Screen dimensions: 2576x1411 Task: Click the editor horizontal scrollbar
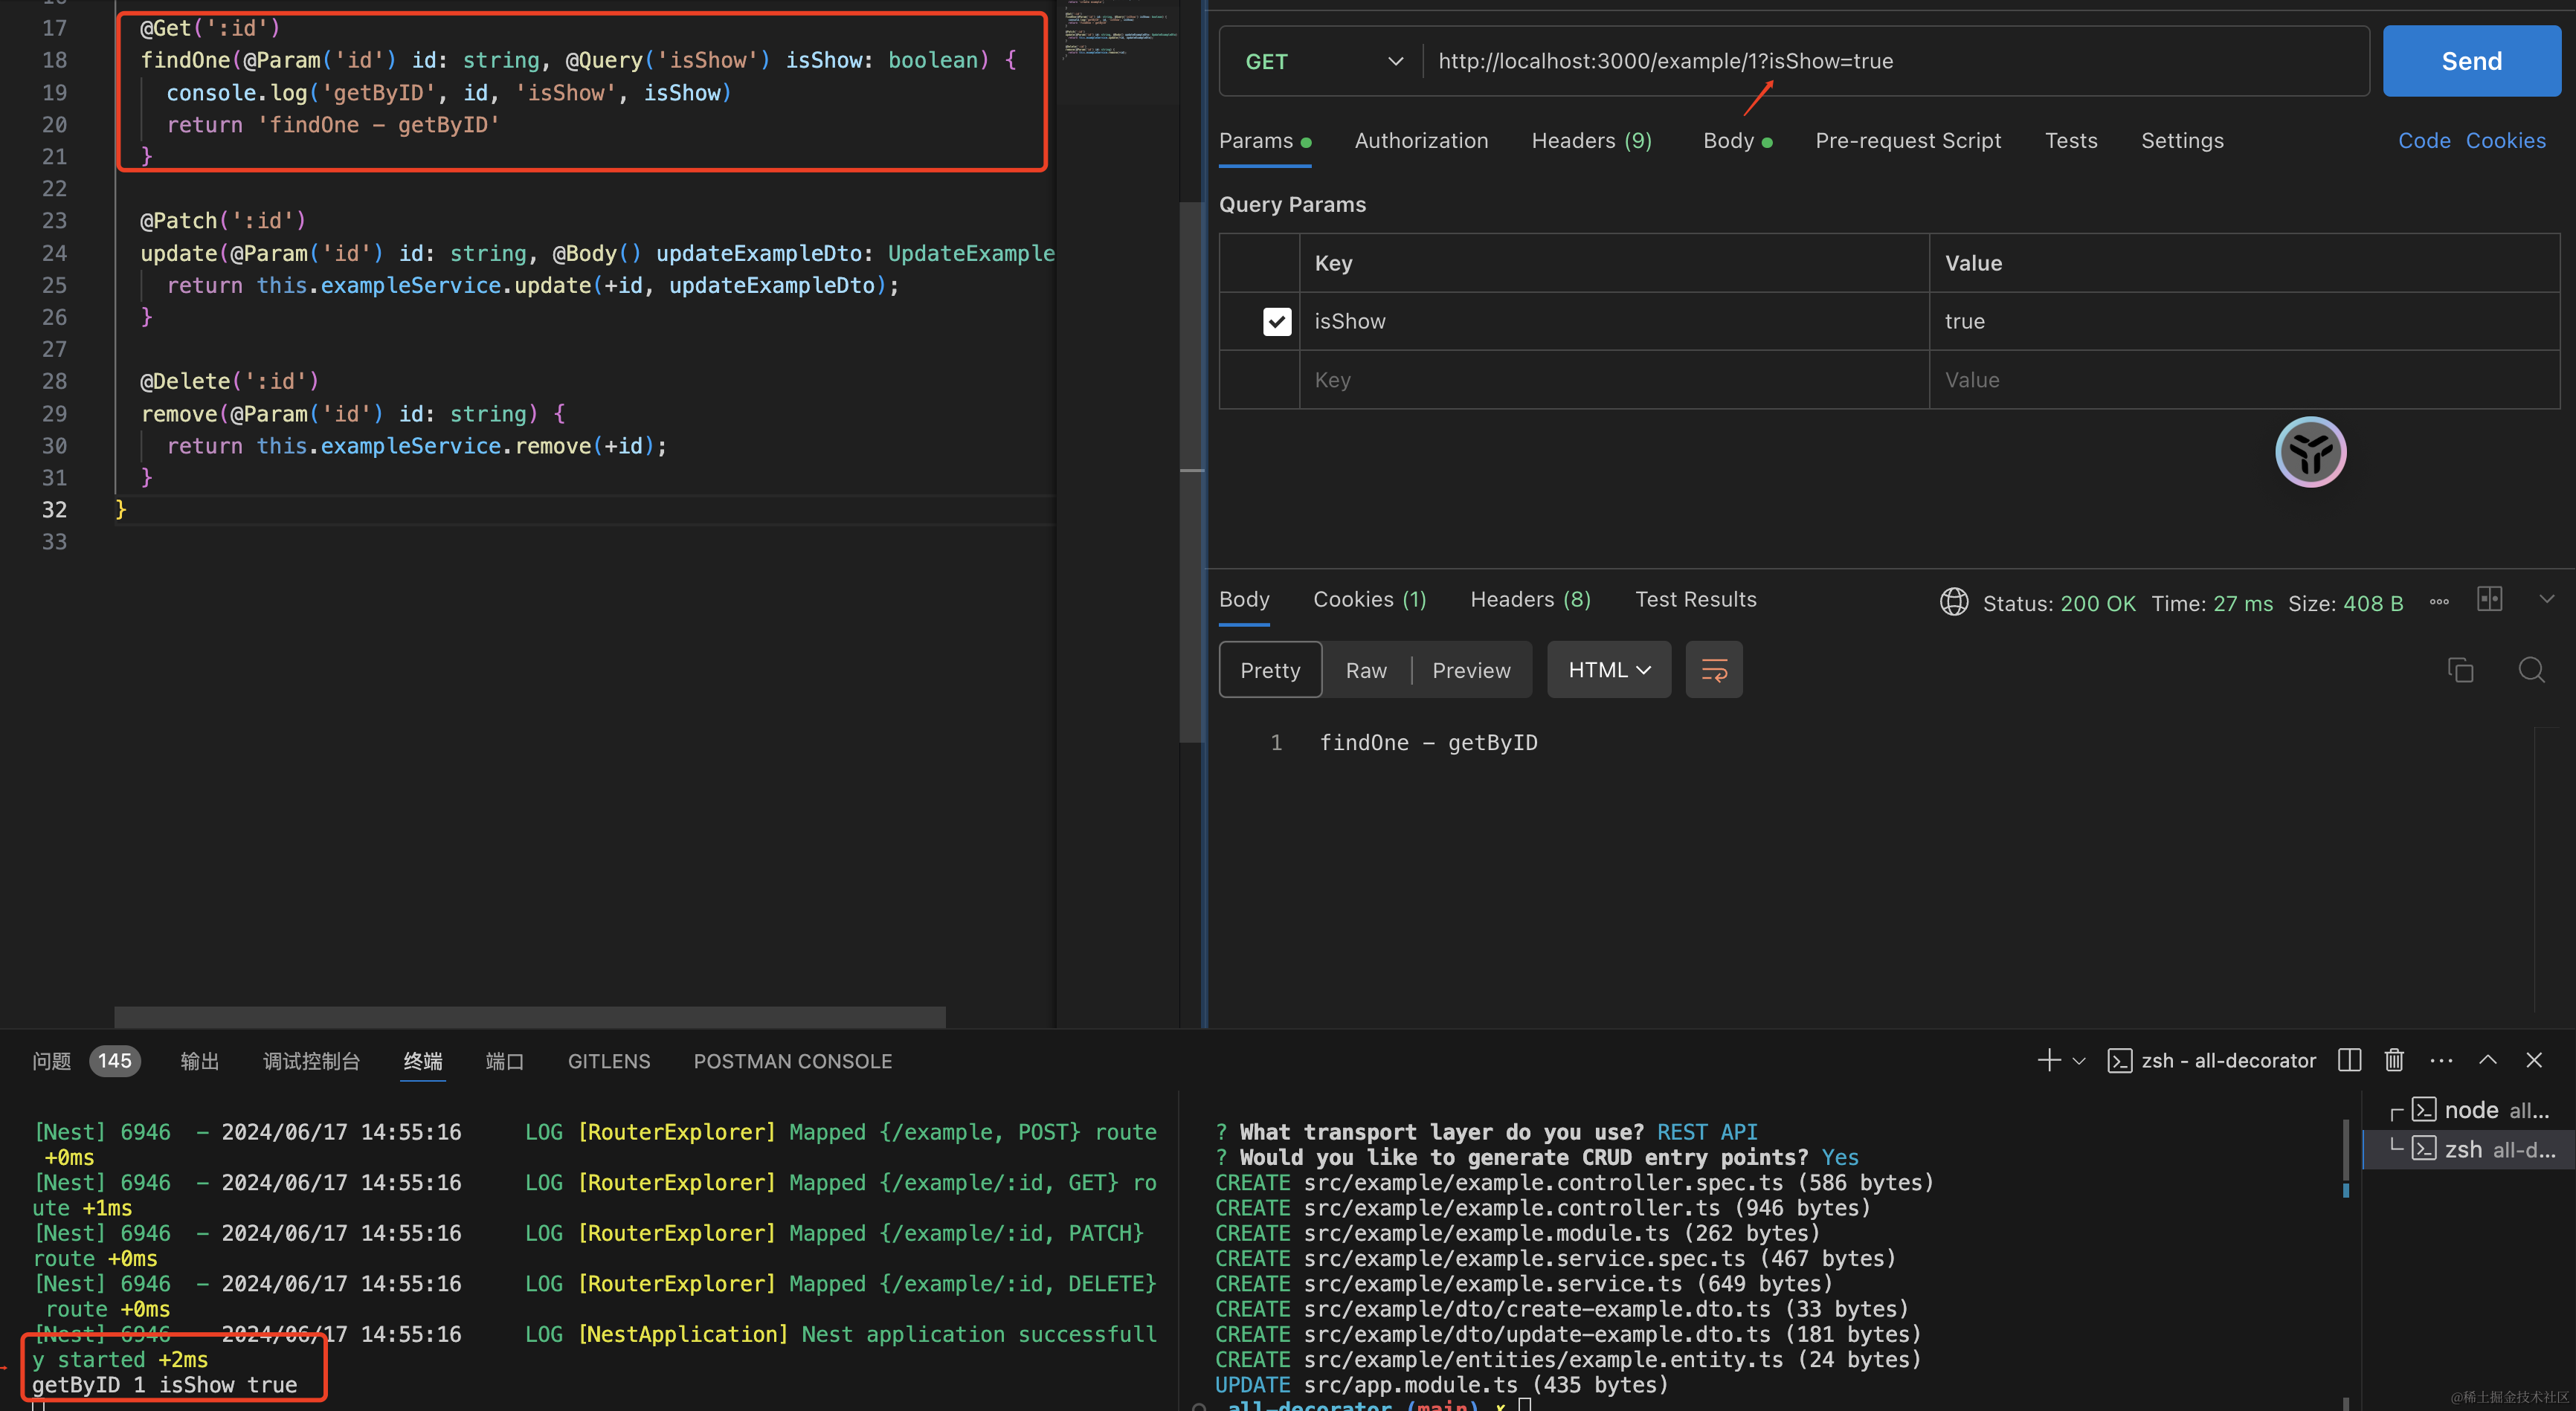pyautogui.click(x=529, y=1016)
